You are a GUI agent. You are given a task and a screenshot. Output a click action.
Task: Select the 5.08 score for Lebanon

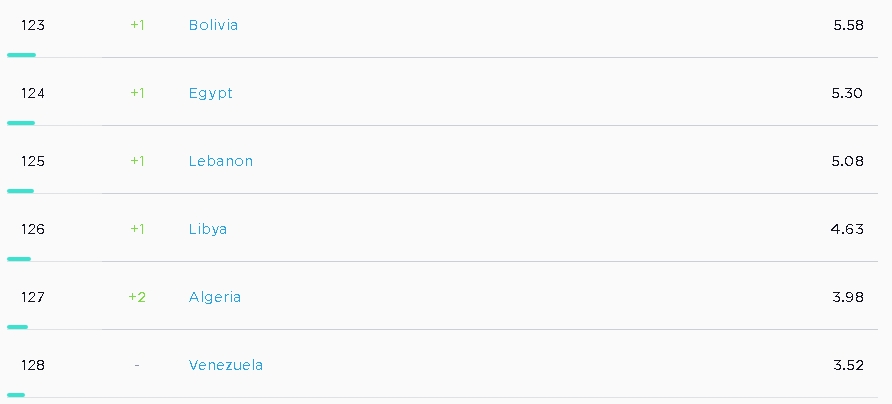pos(848,161)
